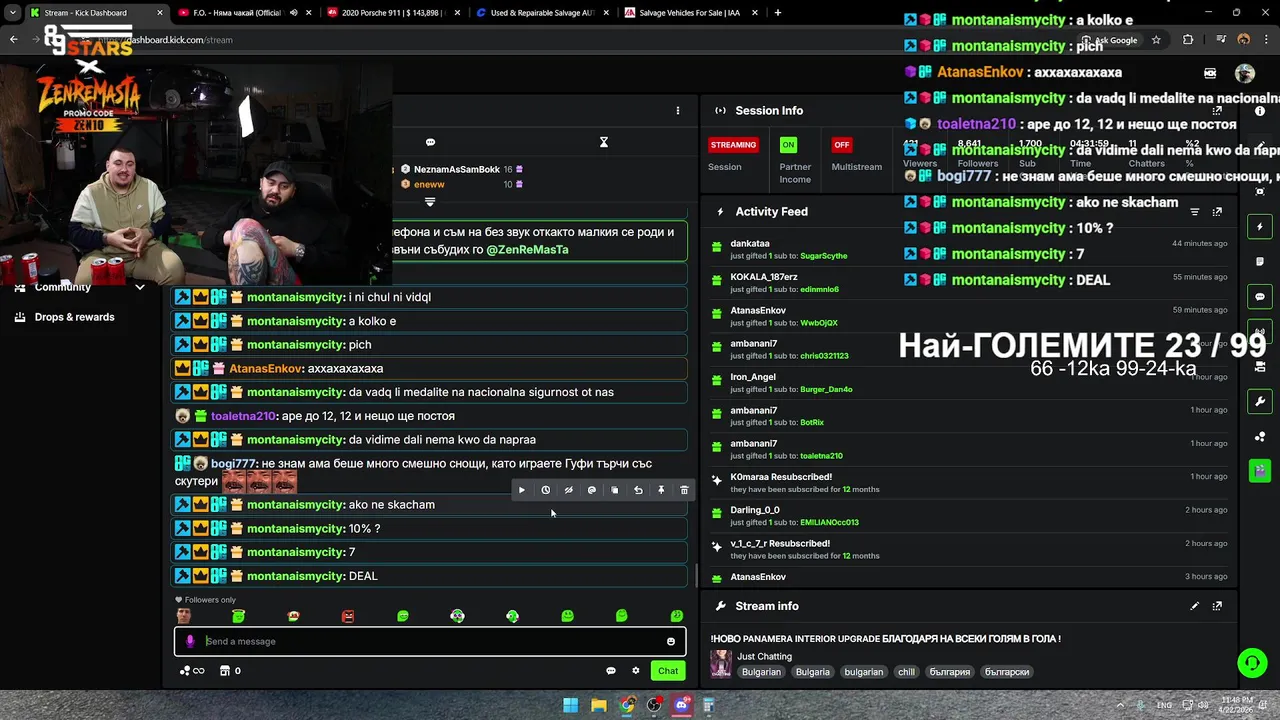
Task: Open the Burger_Dan4o user link
Action: click(826, 389)
